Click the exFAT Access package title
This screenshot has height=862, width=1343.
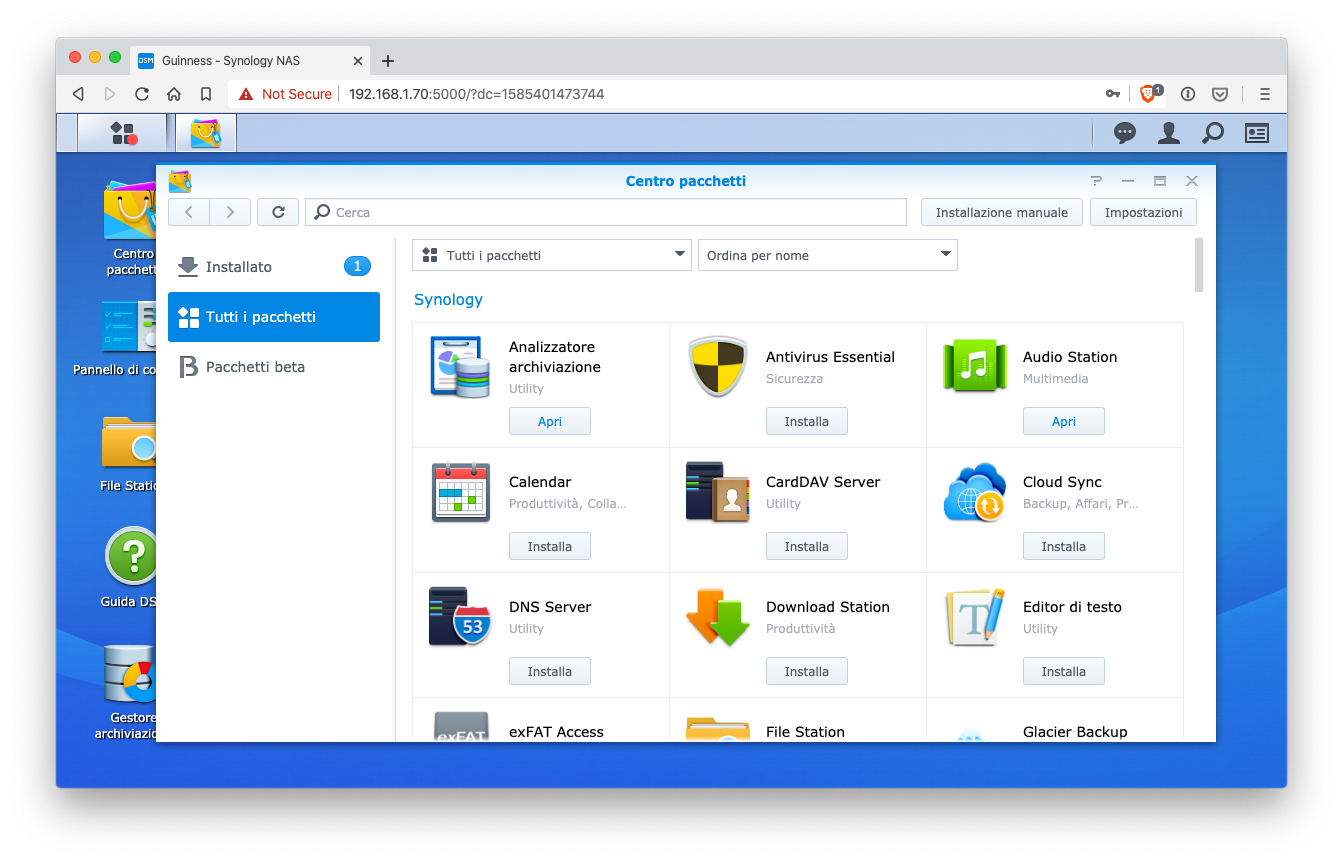click(556, 732)
